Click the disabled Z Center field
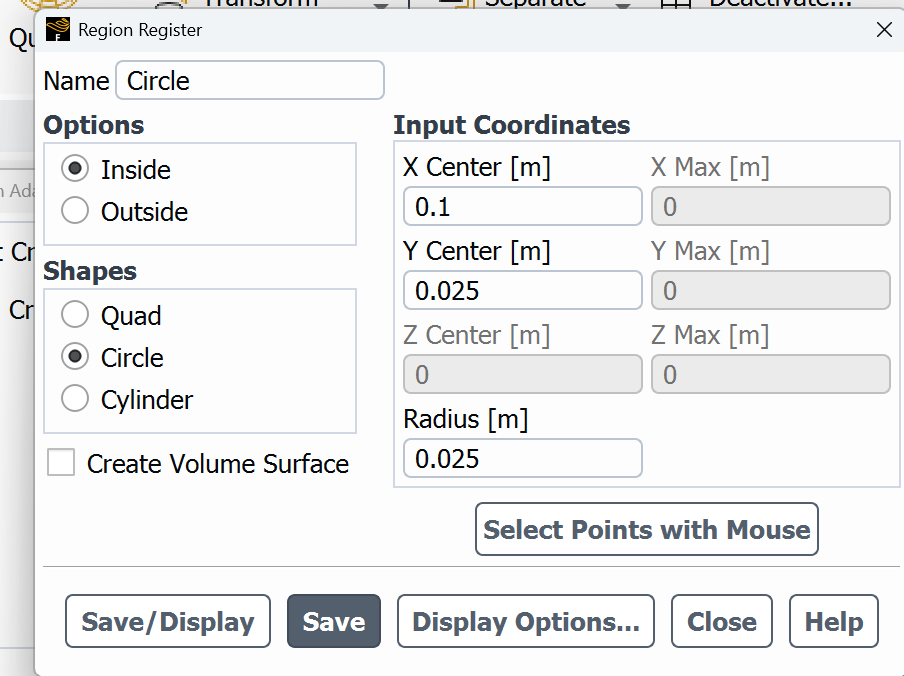 522,375
